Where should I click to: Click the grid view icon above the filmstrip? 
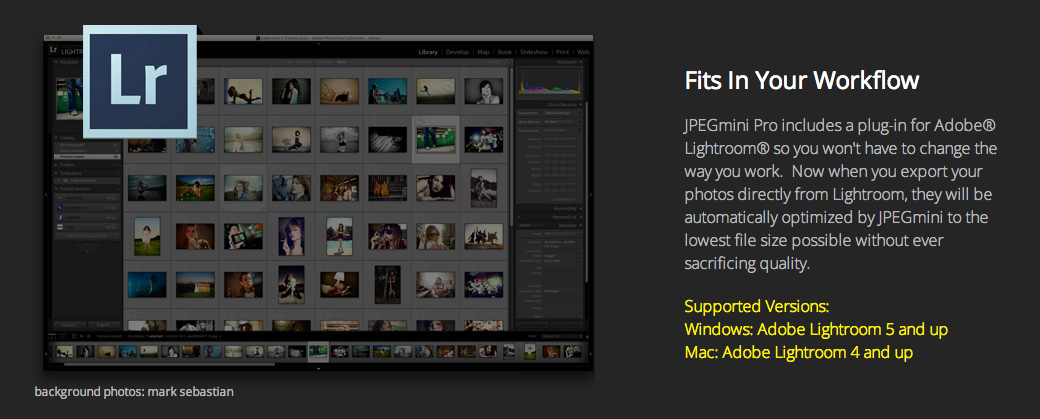pyautogui.click(x=74, y=337)
